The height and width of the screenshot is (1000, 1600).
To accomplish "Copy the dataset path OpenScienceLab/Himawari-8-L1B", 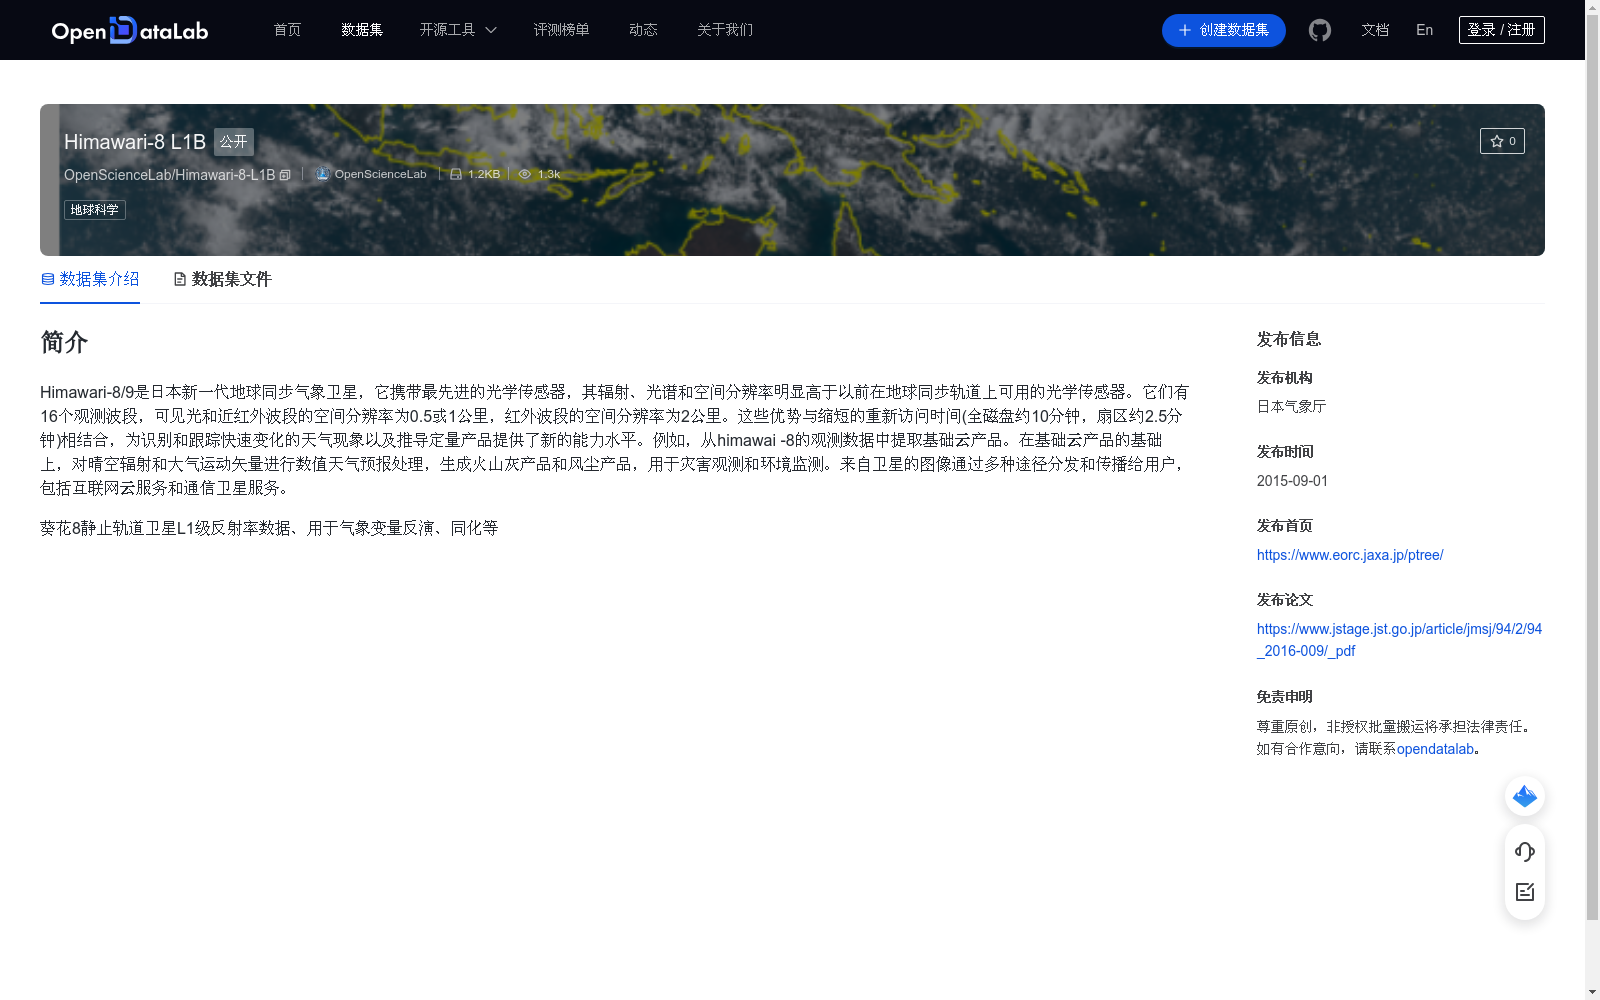I will [x=285, y=175].
